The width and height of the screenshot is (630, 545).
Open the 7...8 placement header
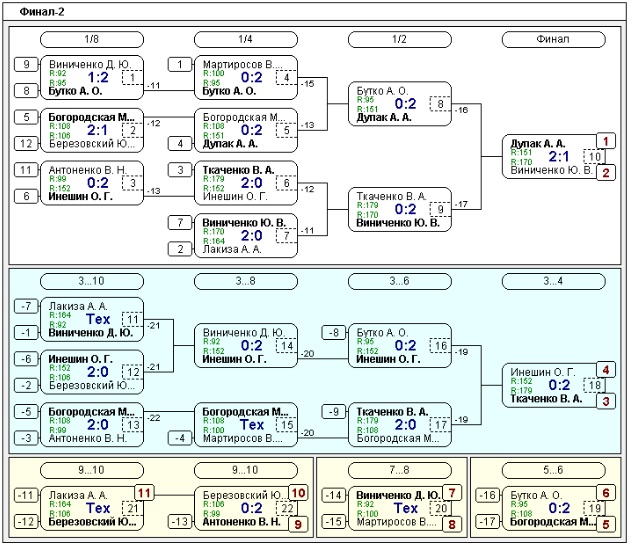pyautogui.click(x=399, y=470)
